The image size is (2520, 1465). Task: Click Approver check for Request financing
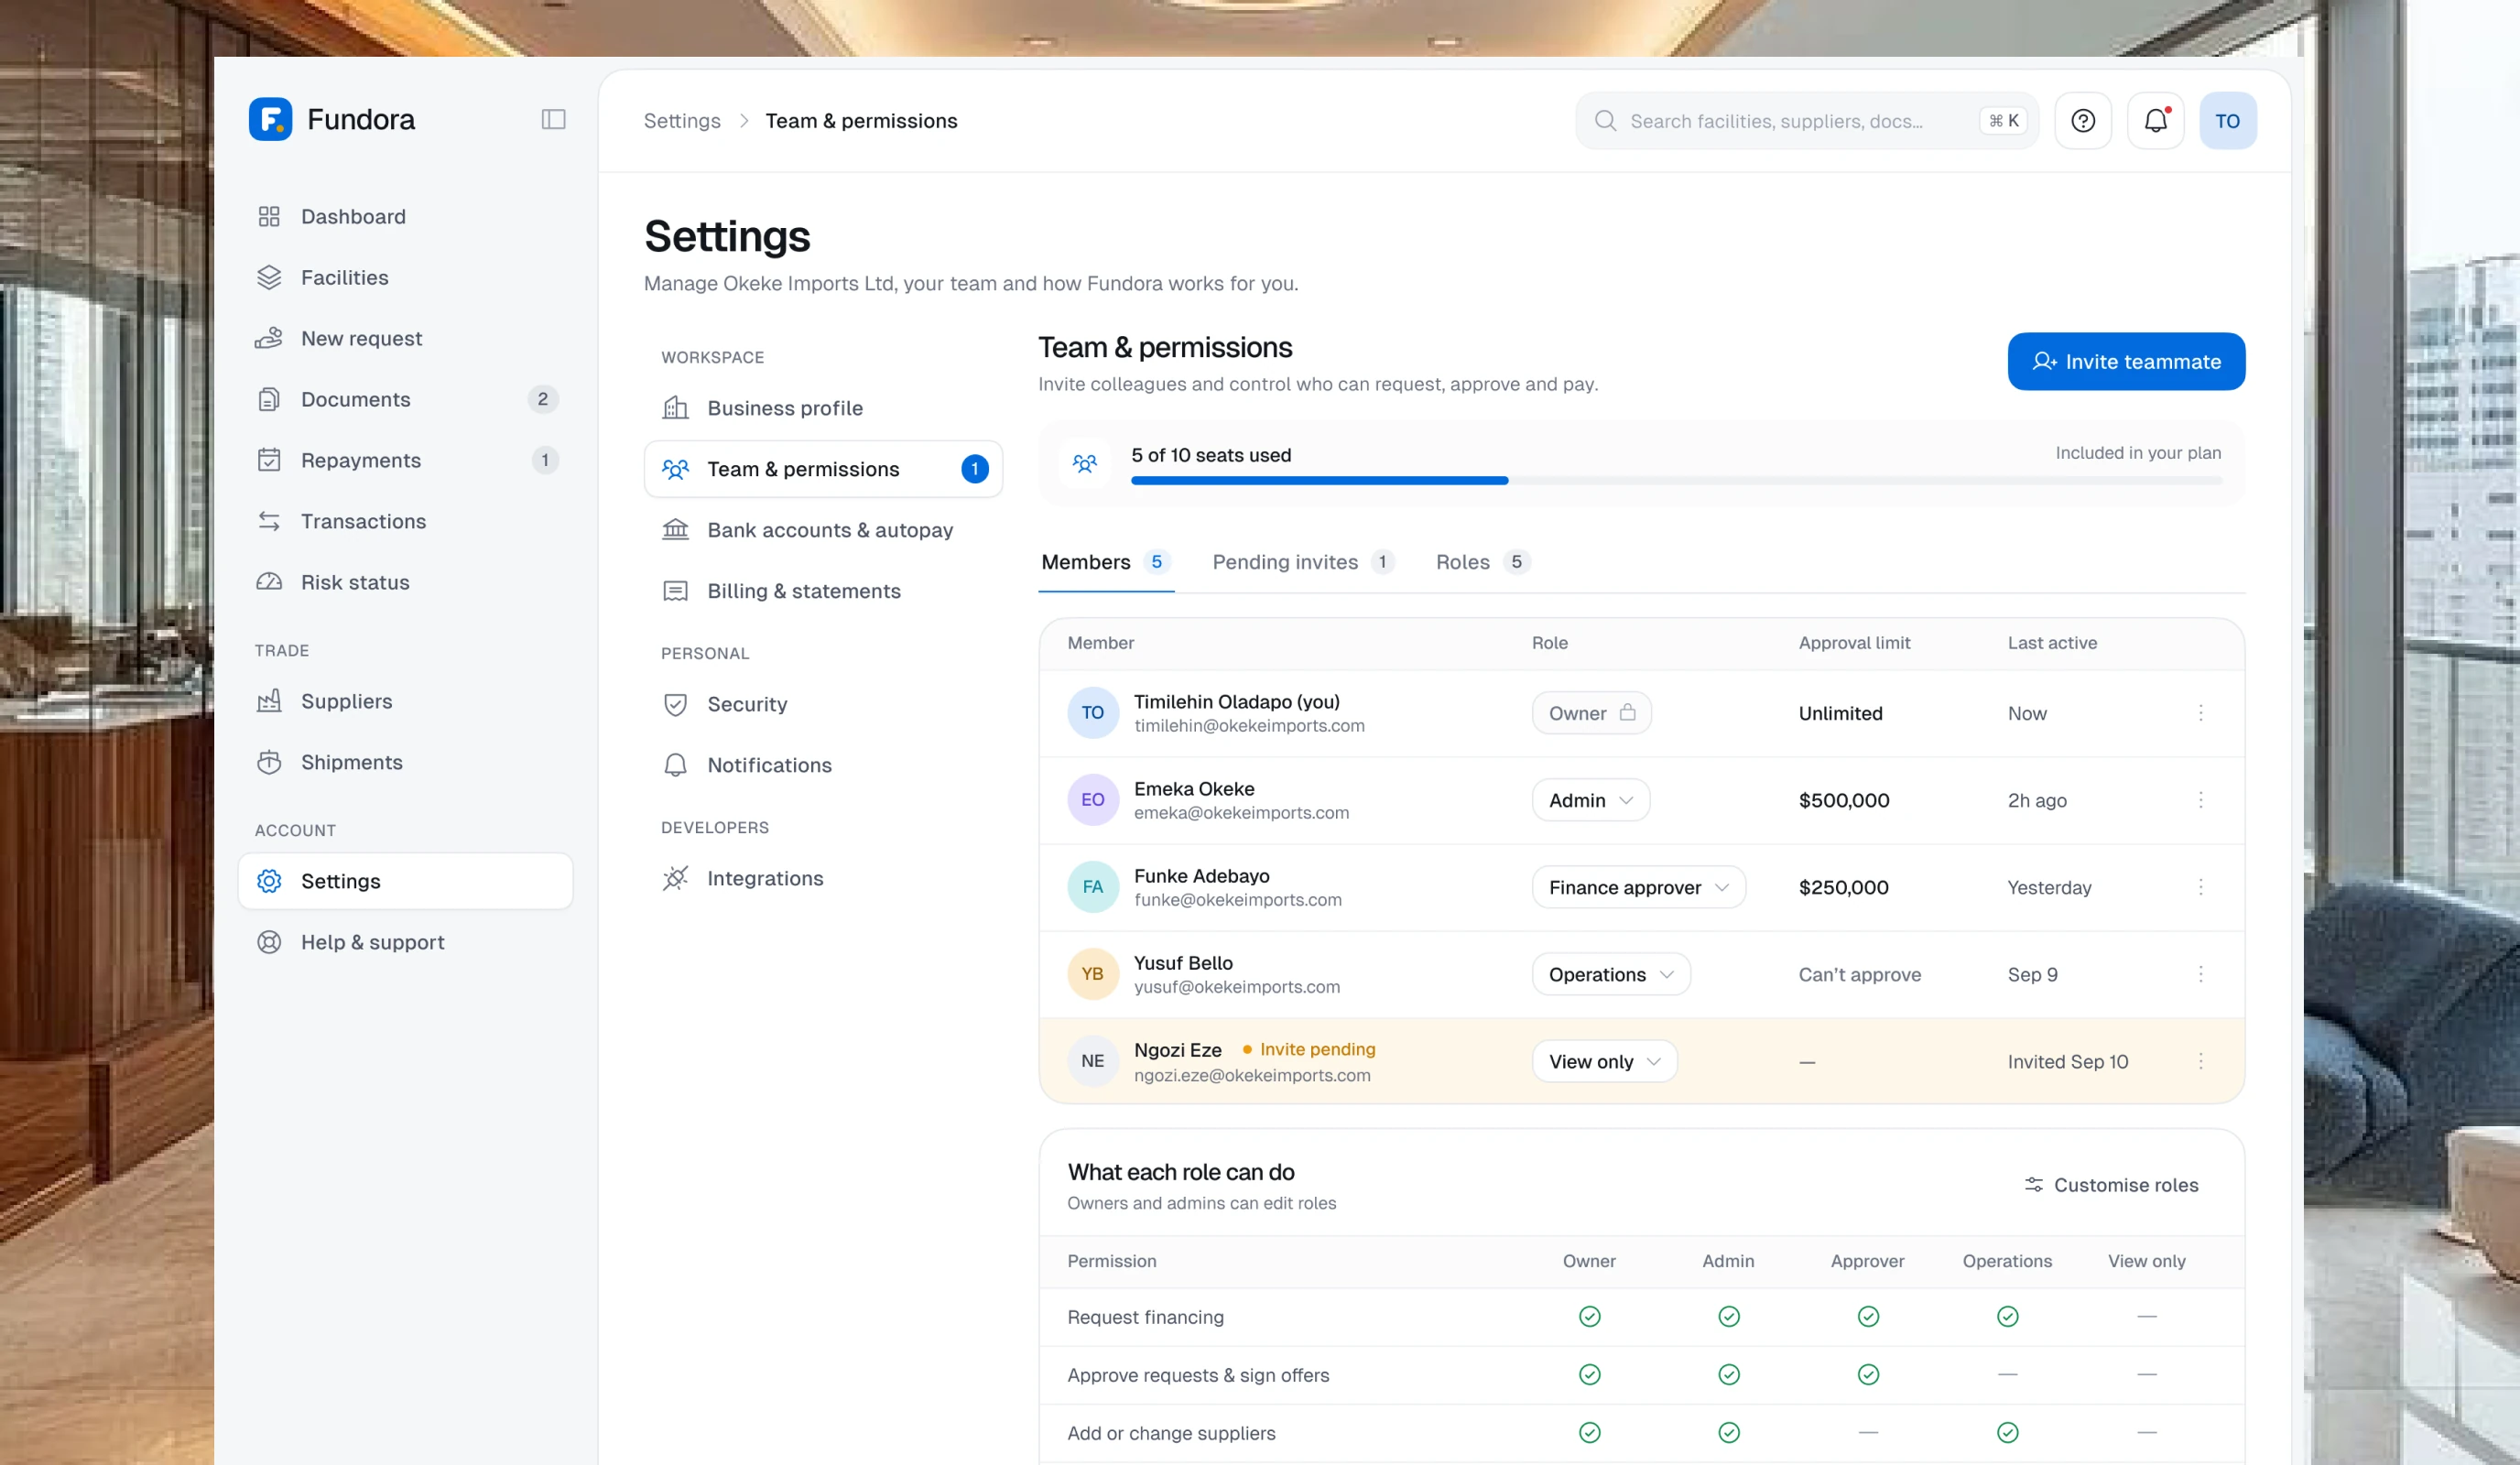pyautogui.click(x=1868, y=1317)
